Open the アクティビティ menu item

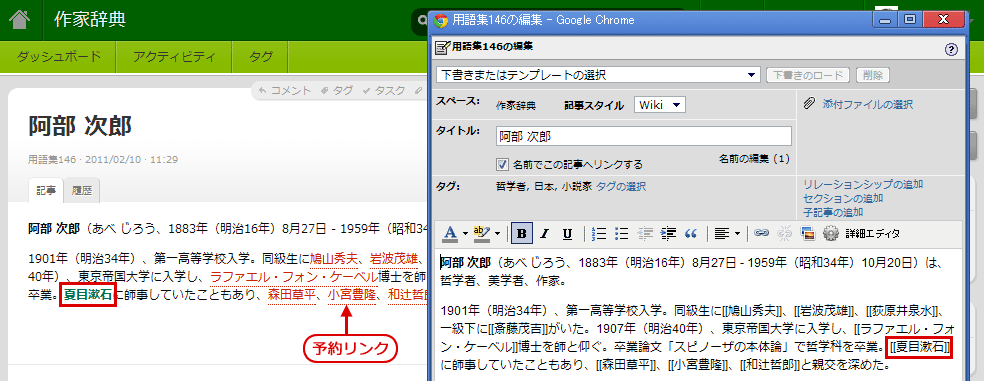click(174, 56)
